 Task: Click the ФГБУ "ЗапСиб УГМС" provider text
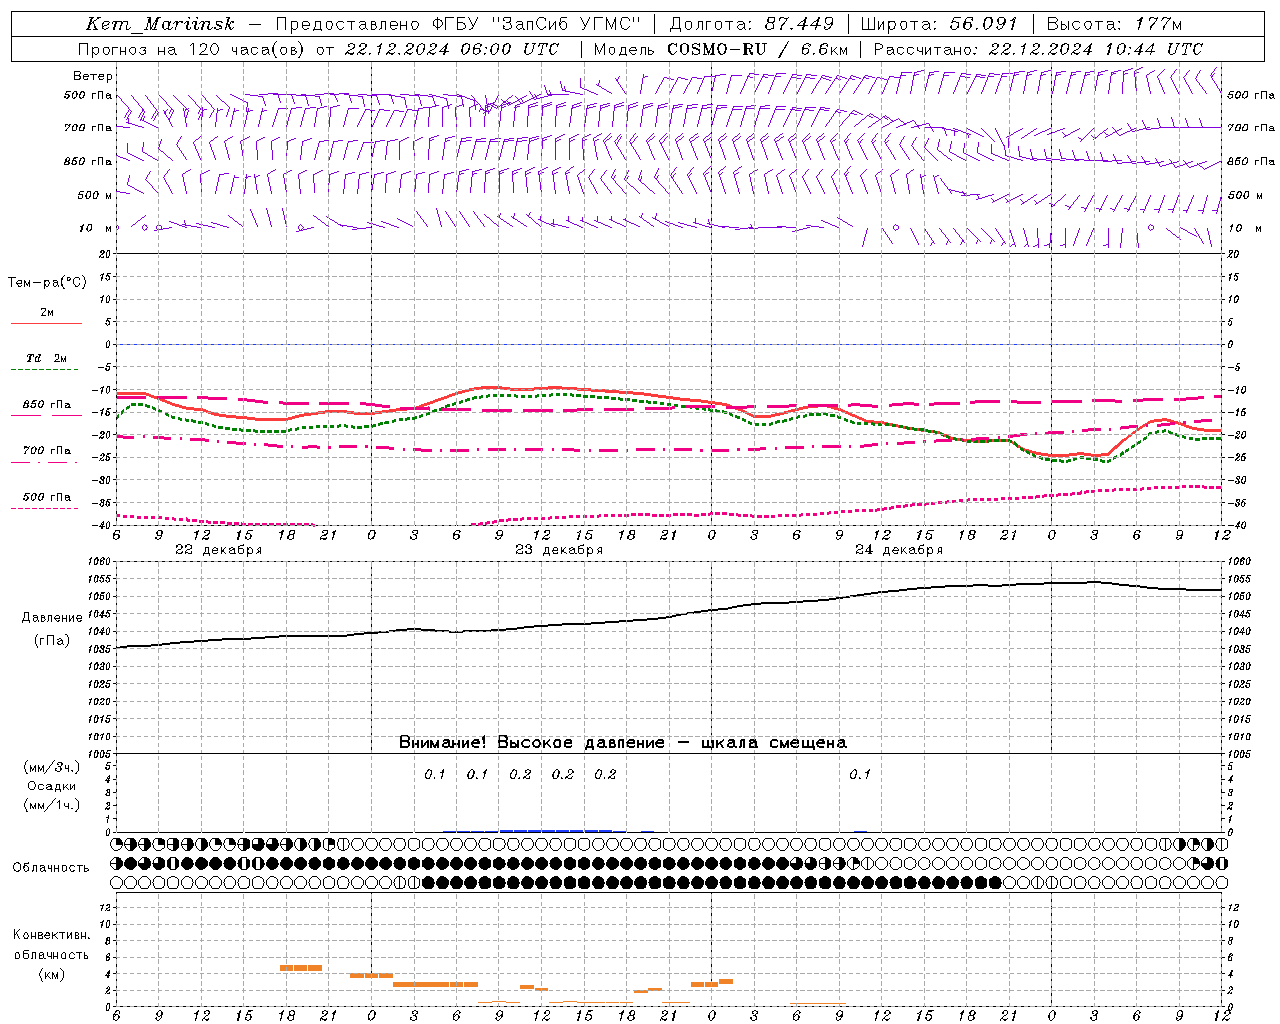534,24
